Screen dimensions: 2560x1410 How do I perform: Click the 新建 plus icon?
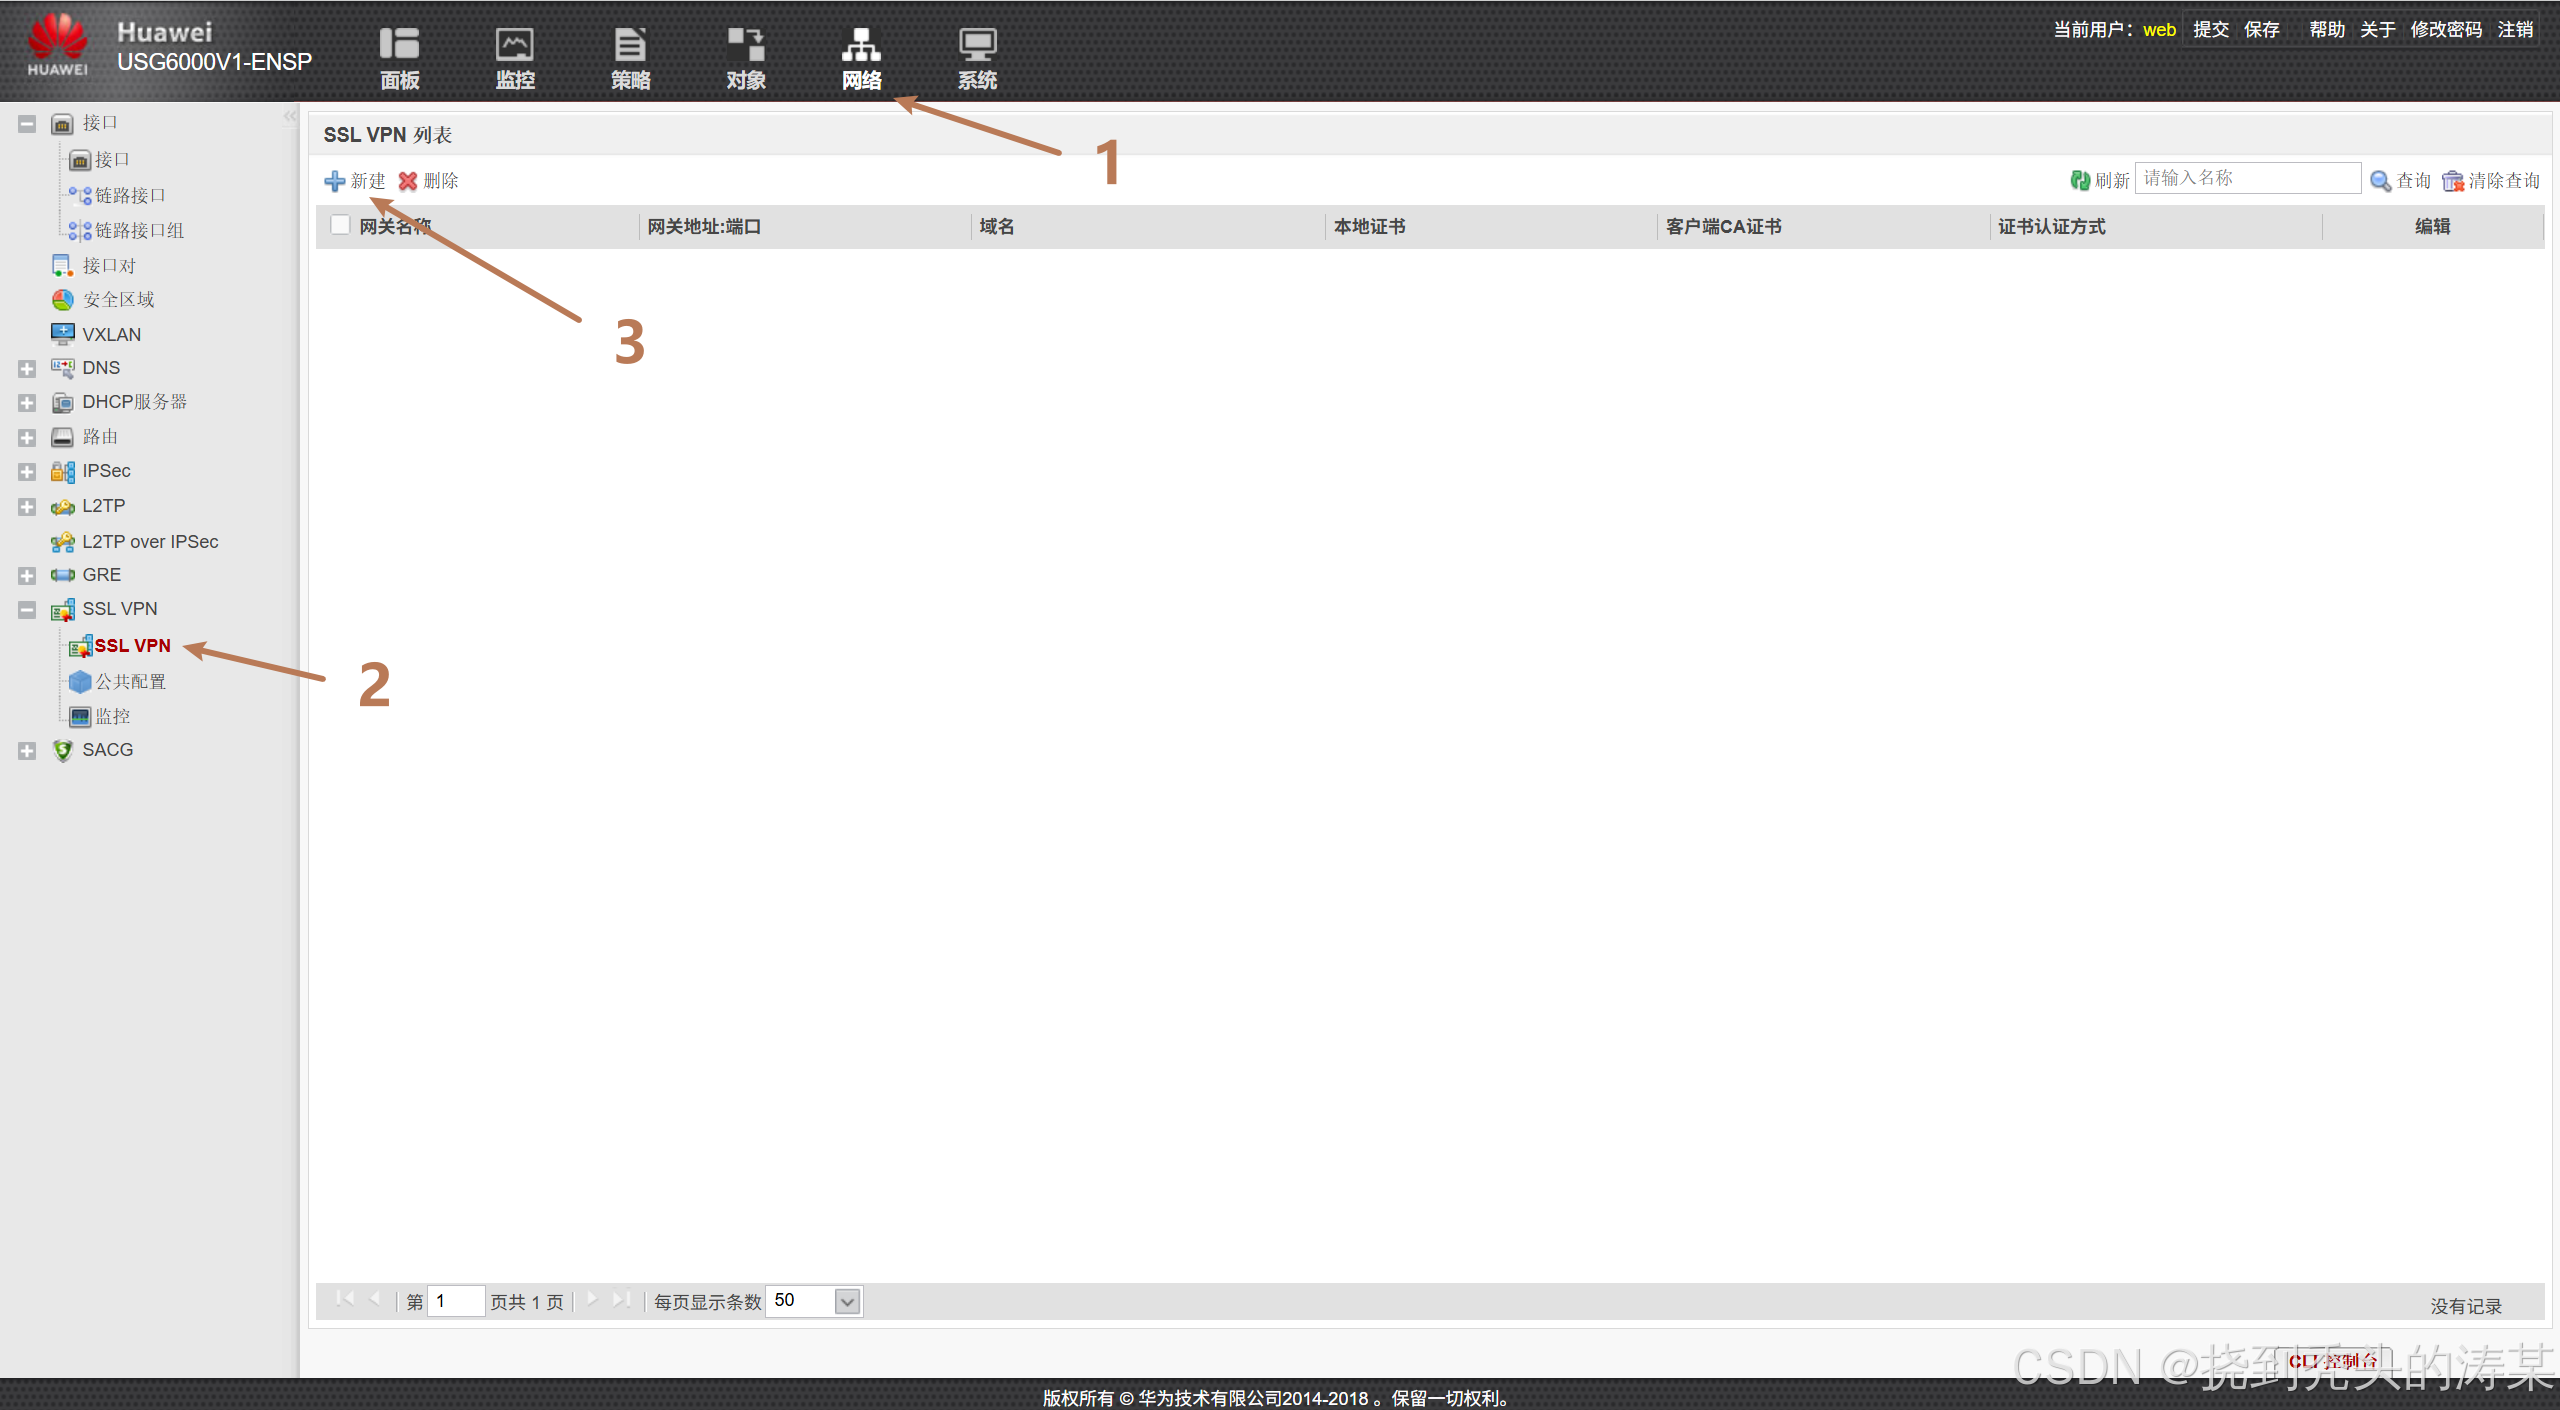pos(335,181)
